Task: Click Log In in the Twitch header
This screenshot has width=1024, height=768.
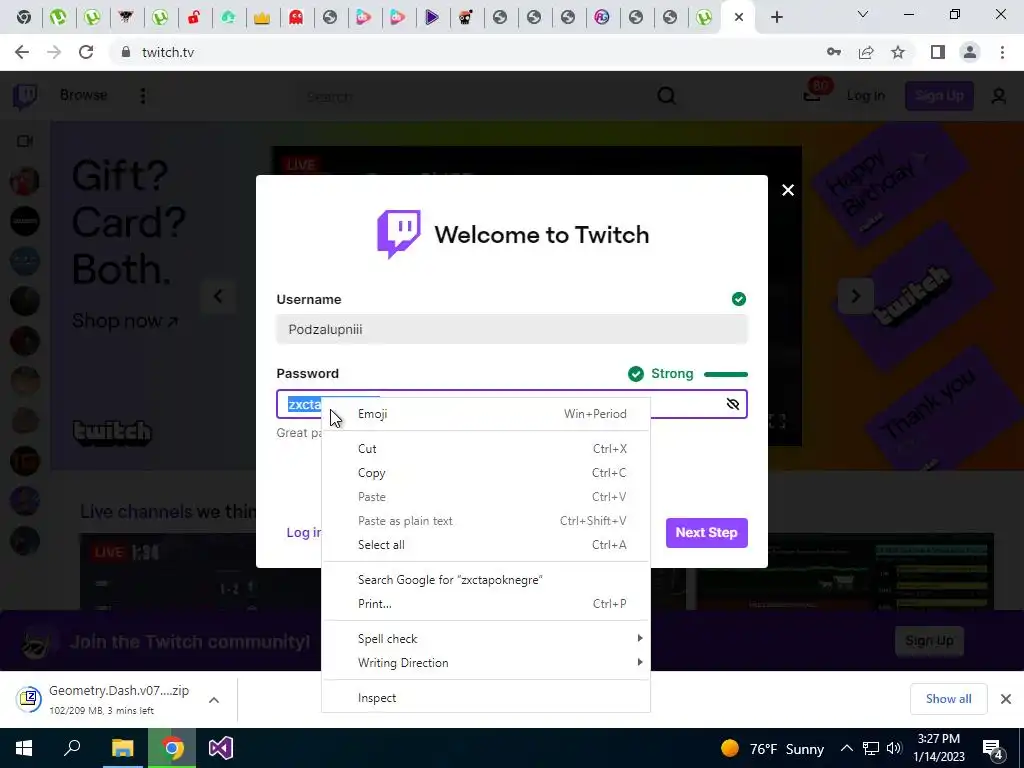Action: (865, 96)
